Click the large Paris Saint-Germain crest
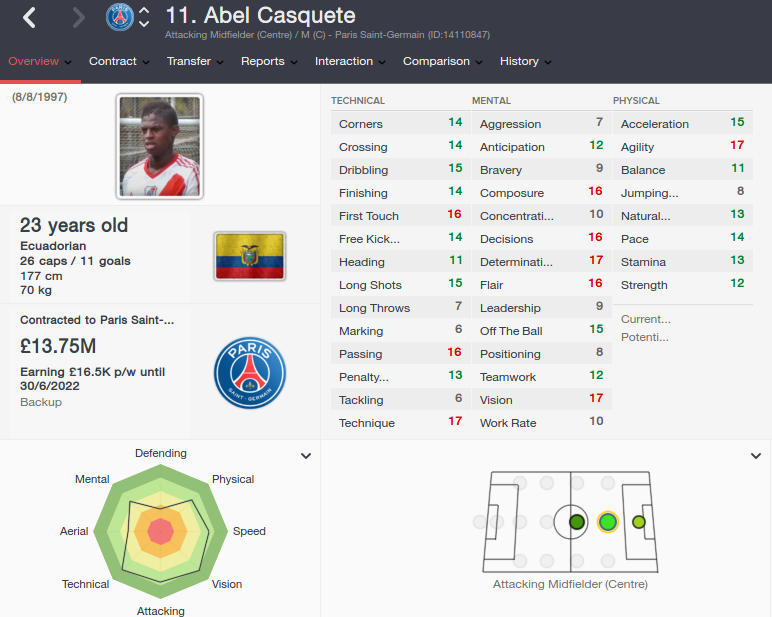The width and height of the screenshot is (772, 617). pyautogui.click(x=250, y=373)
